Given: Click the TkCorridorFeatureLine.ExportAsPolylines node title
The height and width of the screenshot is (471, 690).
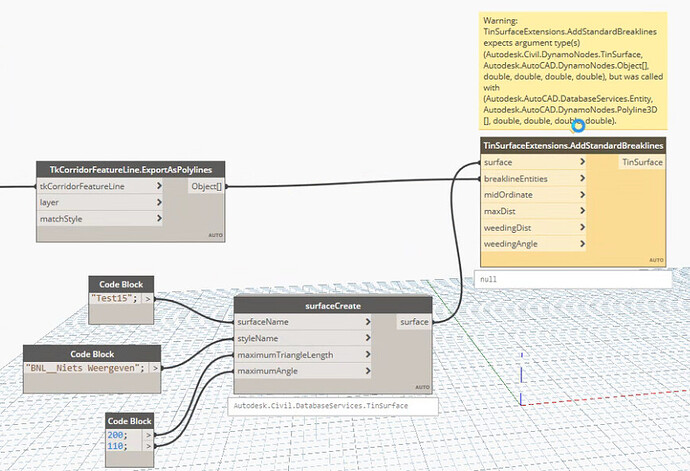Looking at the screenshot, I should pos(131,169).
